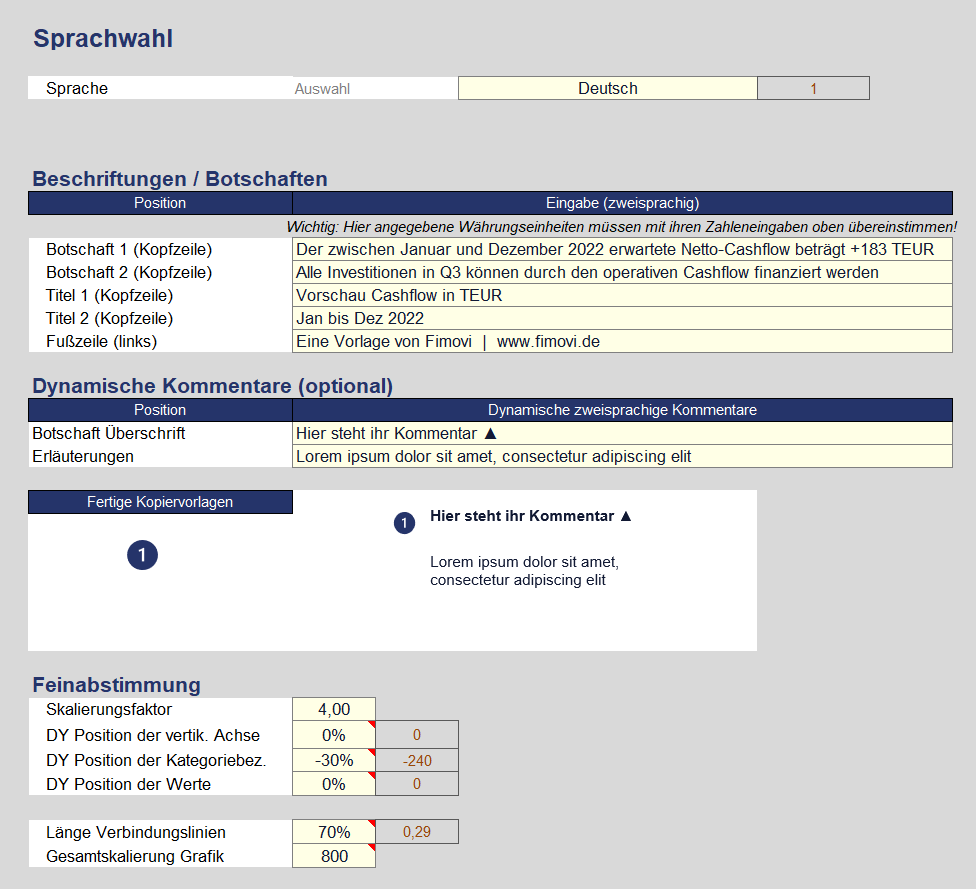976x889 pixels.
Task: Click the Position header in Beschriftungen table
Action: [160, 203]
